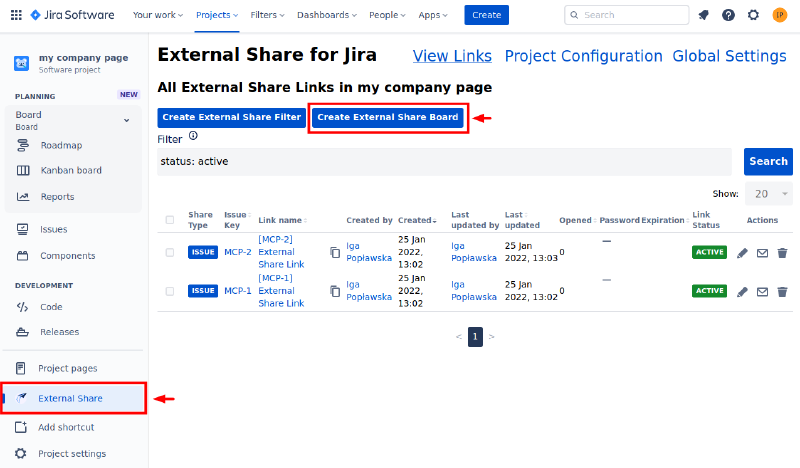Open the Apps dropdown menu
The width and height of the screenshot is (800, 468).
433,15
